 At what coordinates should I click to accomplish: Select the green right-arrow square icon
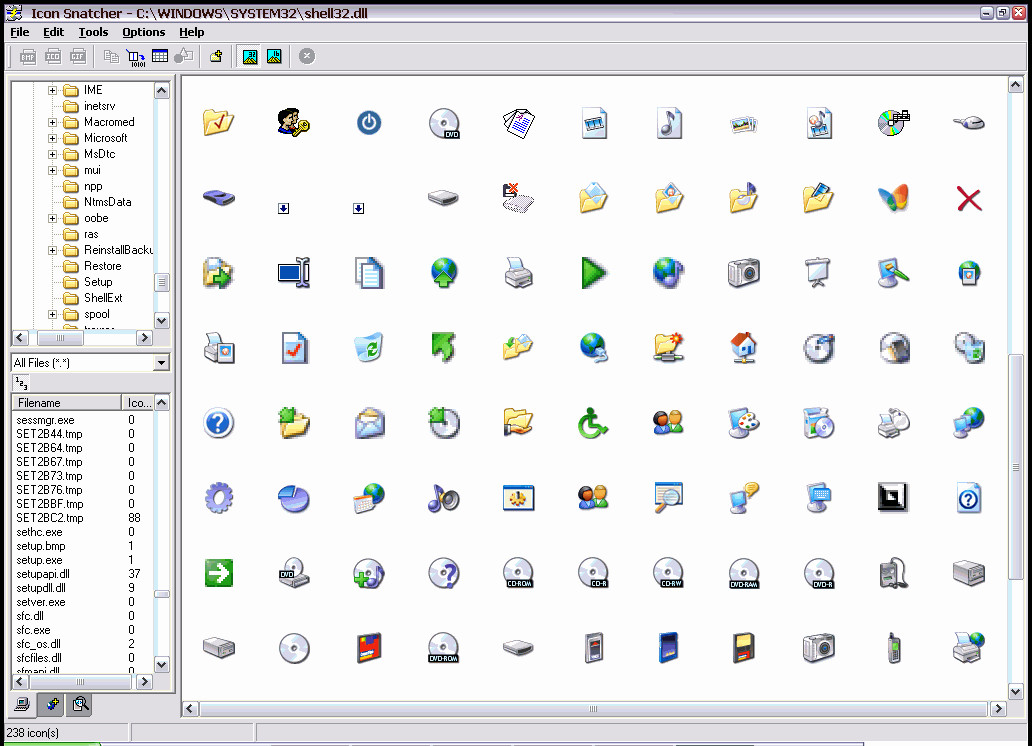[x=219, y=573]
